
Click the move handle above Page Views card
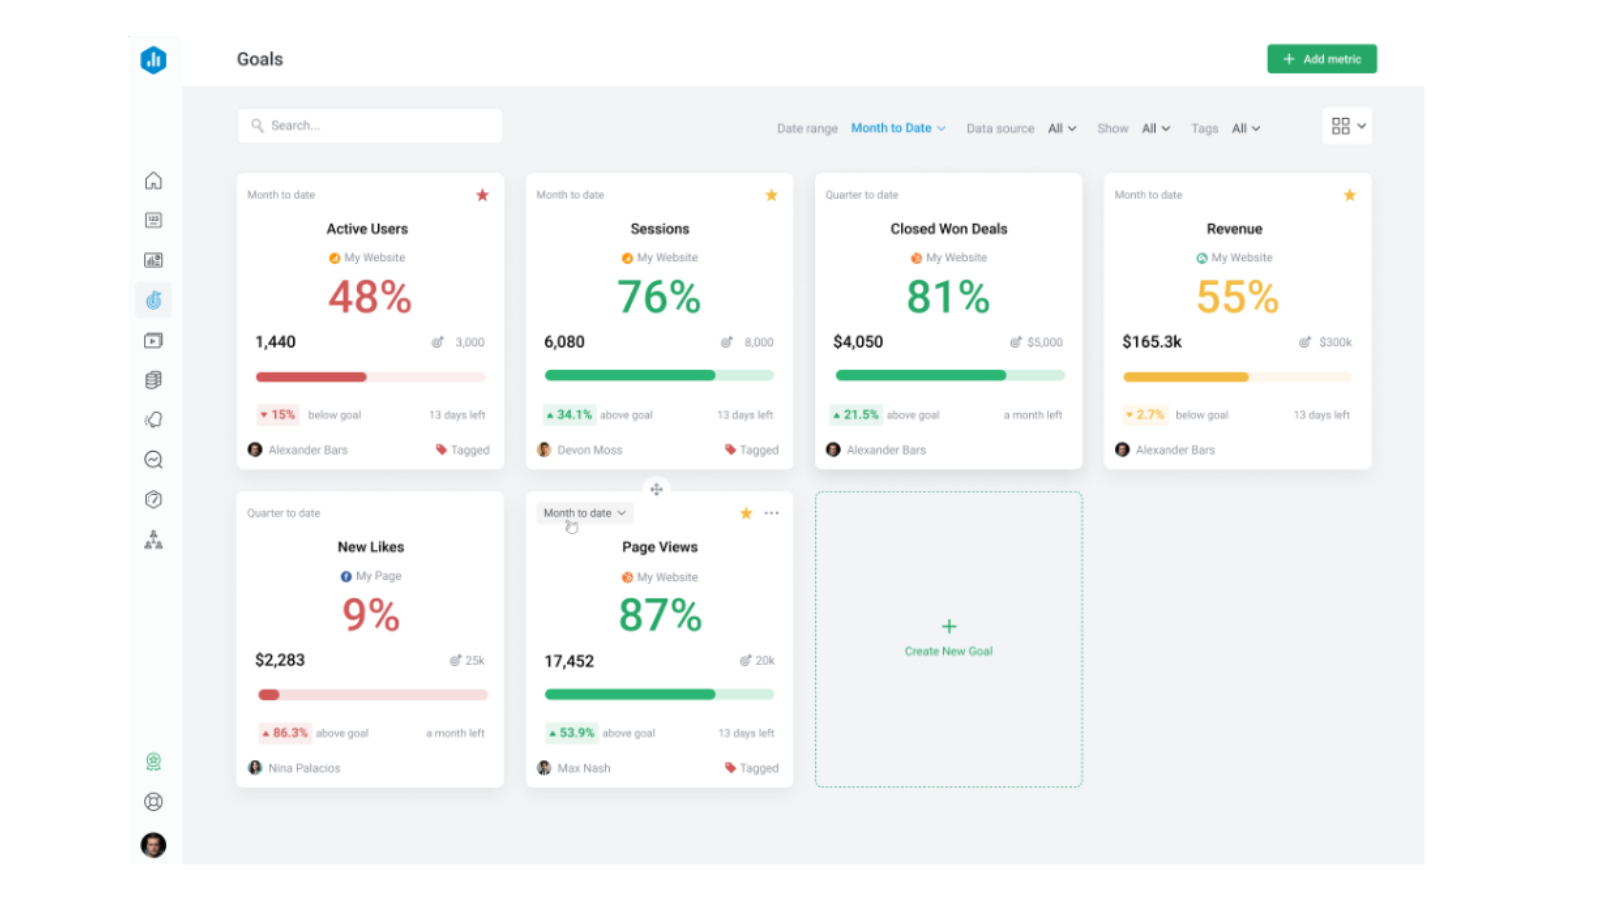656,489
